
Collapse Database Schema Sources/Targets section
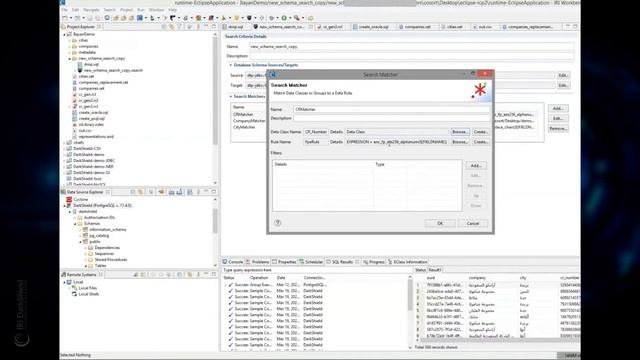(x=230, y=65)
